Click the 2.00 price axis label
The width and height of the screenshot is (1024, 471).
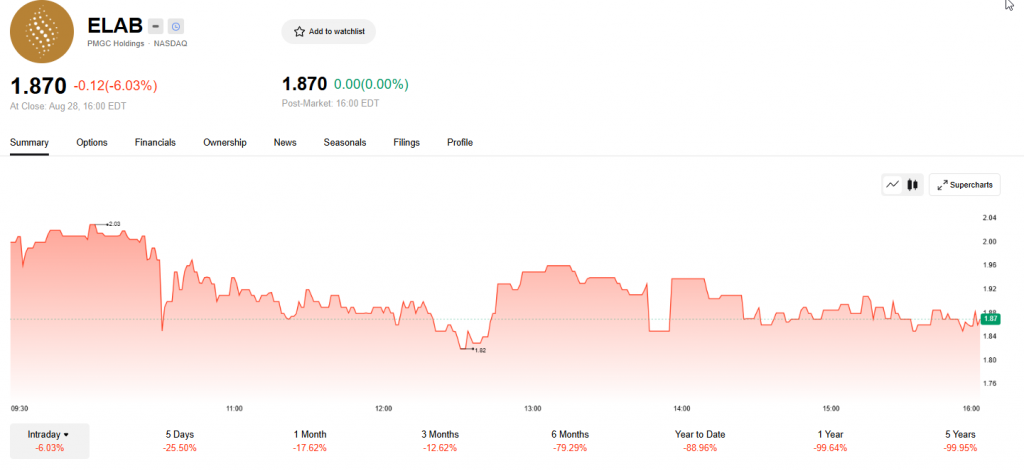coord(990,241)
